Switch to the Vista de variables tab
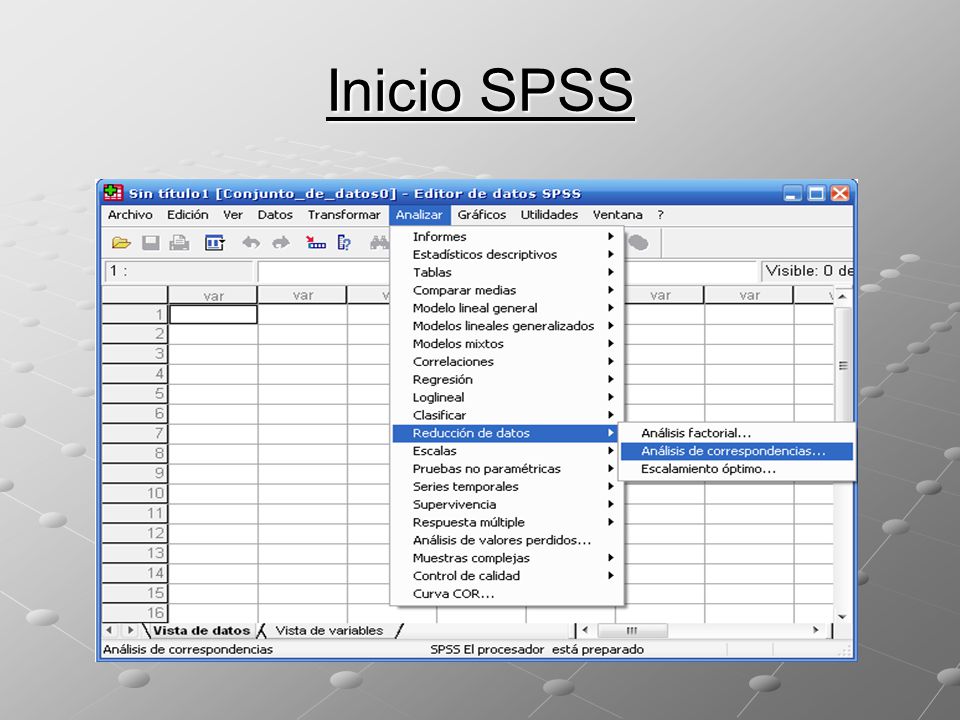Screen dimensions: 960x720 tap(329, 631)
